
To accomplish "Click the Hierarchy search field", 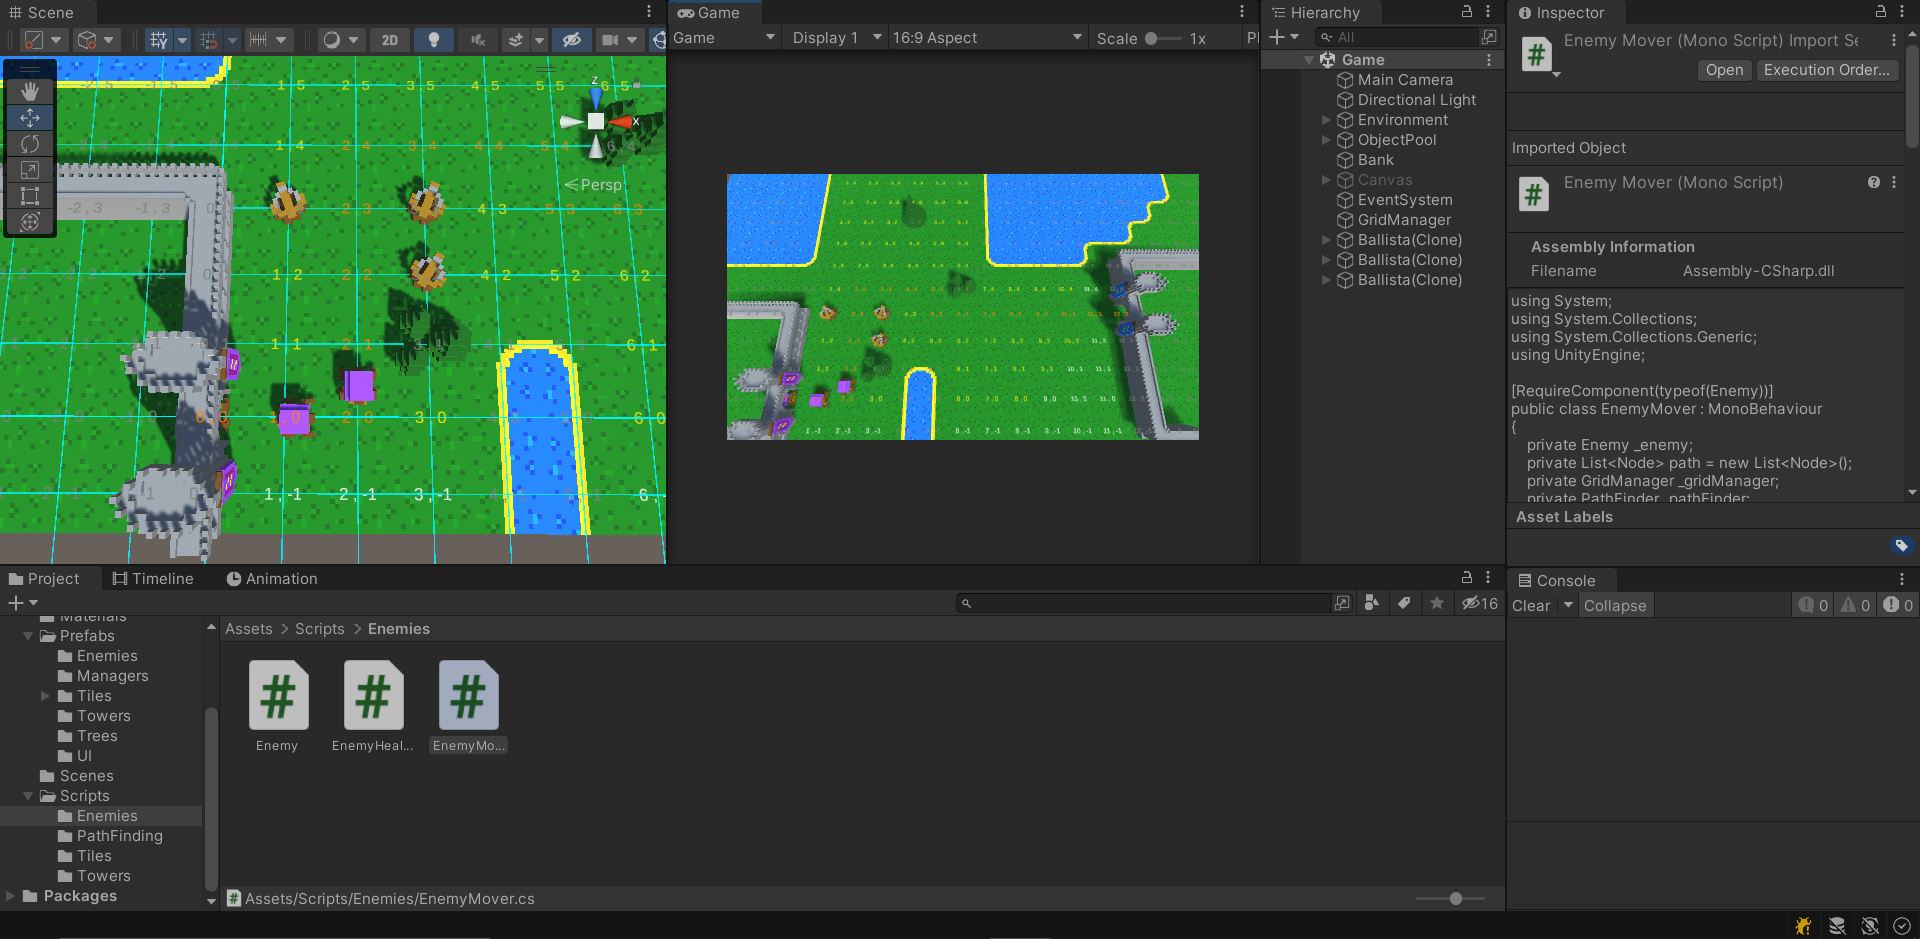I will click(1396, 37).
